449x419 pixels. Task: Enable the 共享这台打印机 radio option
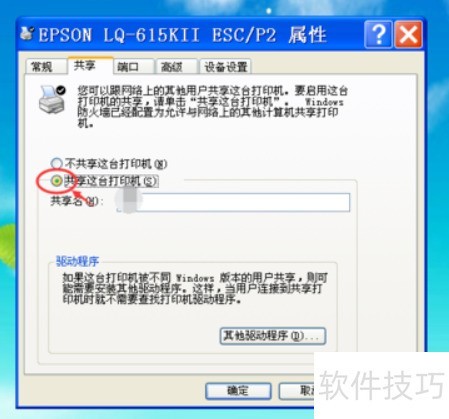(57, 181)
